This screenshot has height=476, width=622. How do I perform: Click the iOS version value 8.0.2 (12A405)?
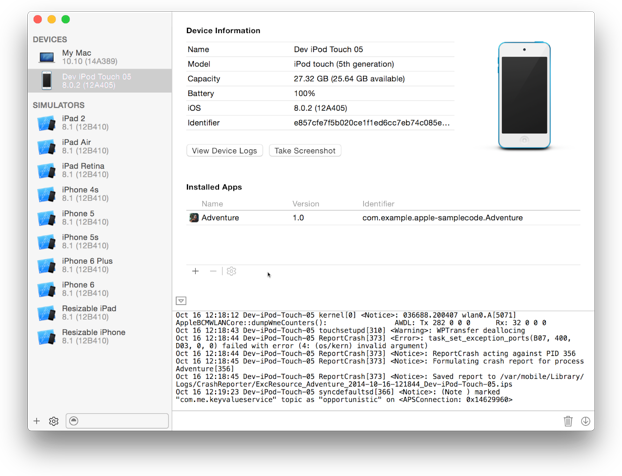pos(321,108)
